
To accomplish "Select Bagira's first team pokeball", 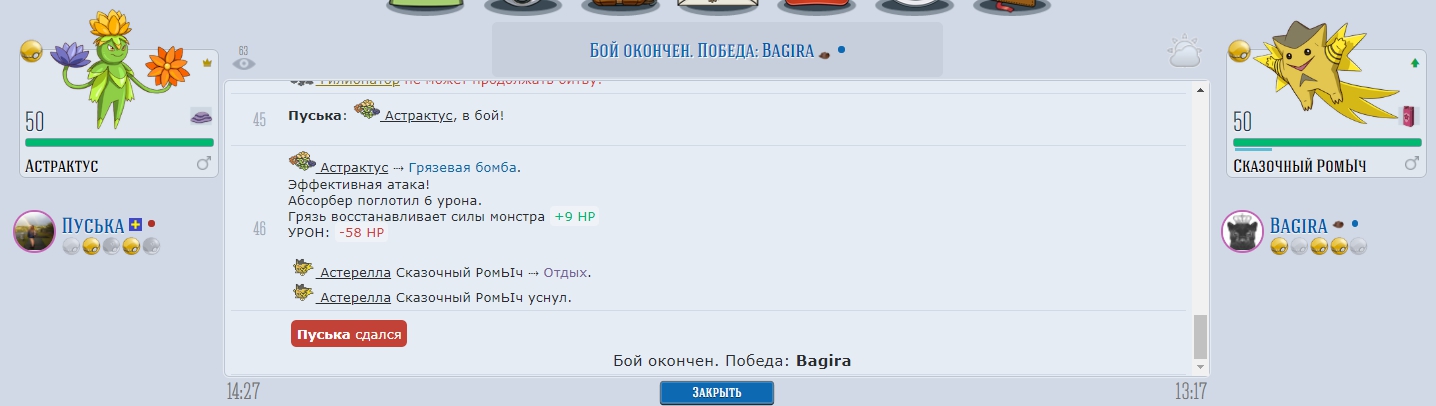I will [1279, 246].
